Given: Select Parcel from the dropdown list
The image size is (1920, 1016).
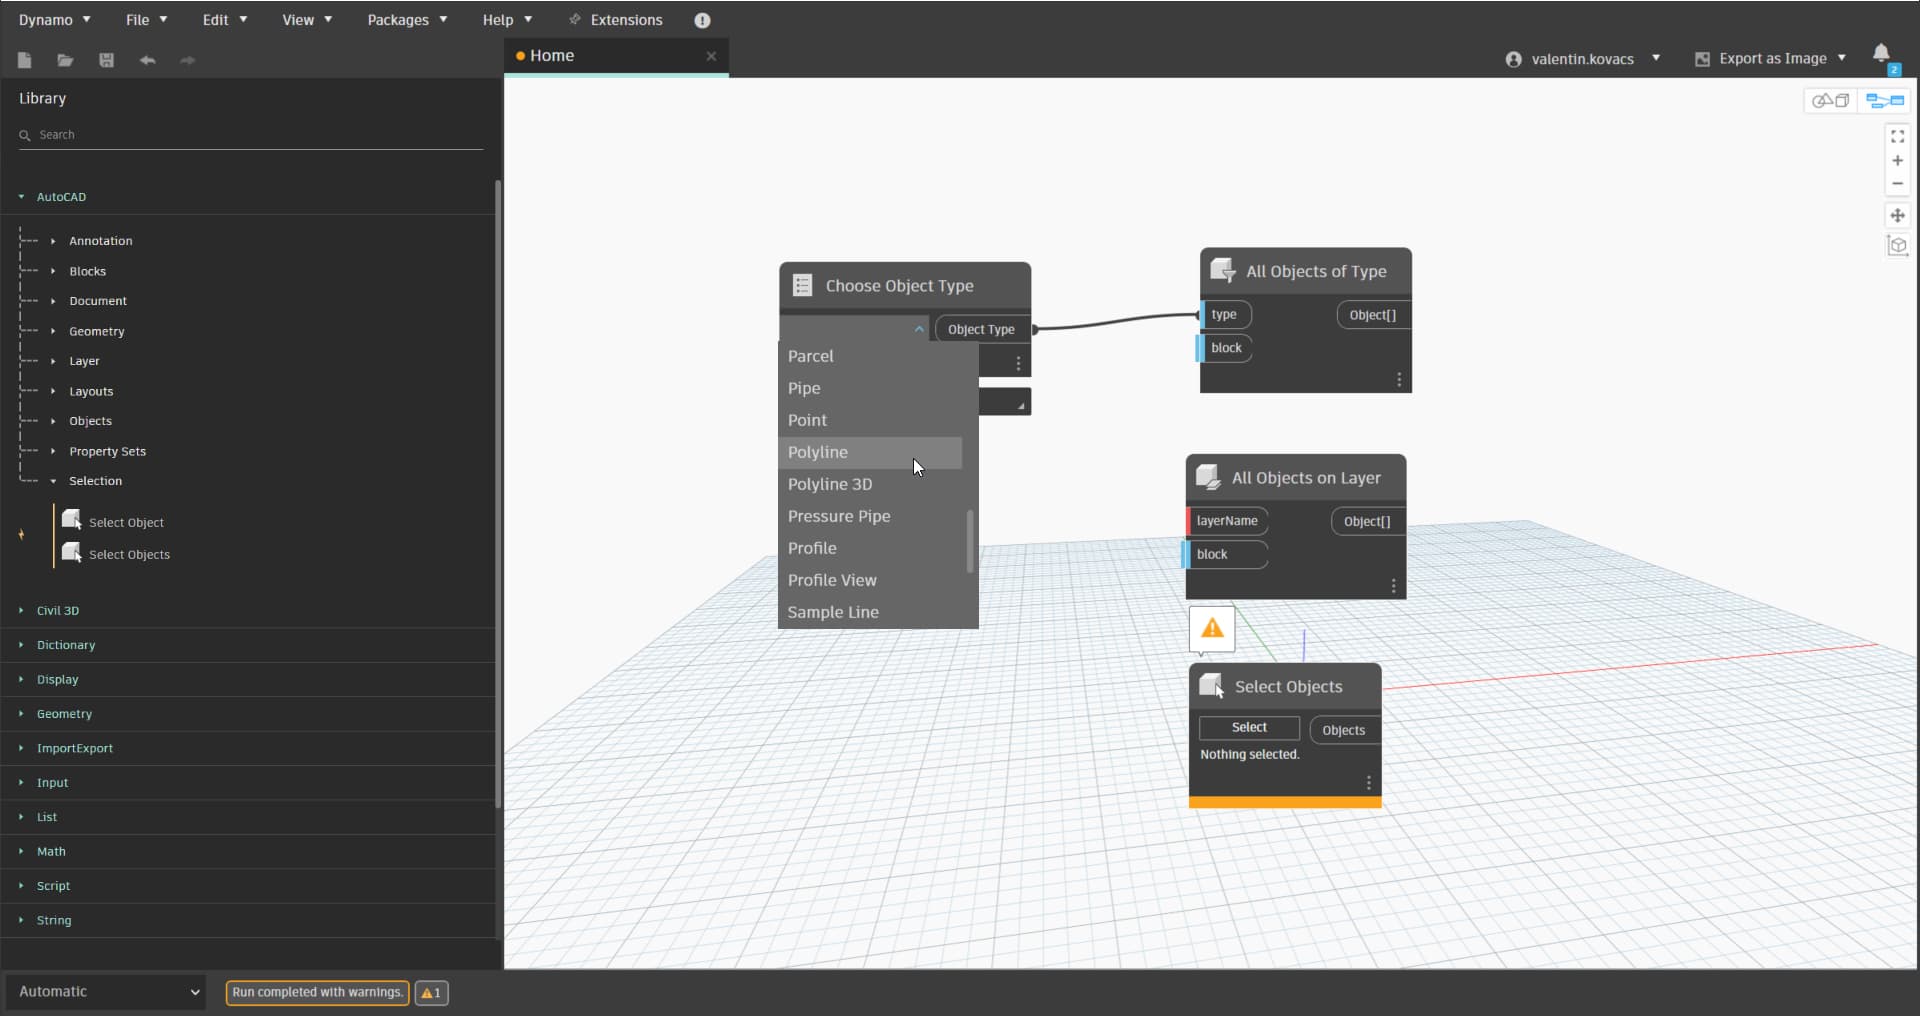Looking at the screenshot, I should pyautogui.click(x=870, y=356).
